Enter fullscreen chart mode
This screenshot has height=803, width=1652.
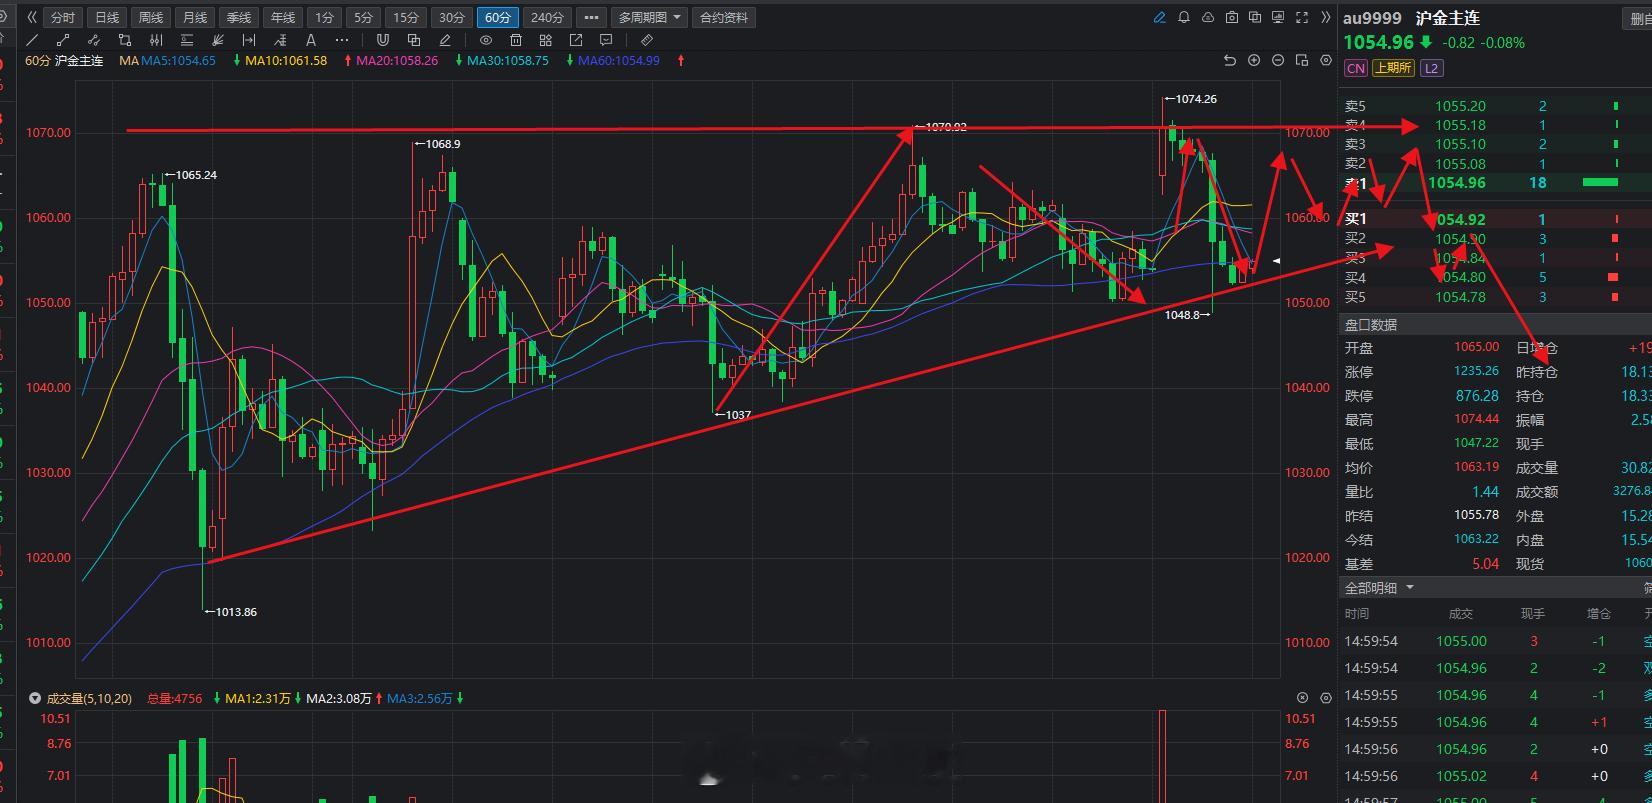click(x=1302, y=17)
